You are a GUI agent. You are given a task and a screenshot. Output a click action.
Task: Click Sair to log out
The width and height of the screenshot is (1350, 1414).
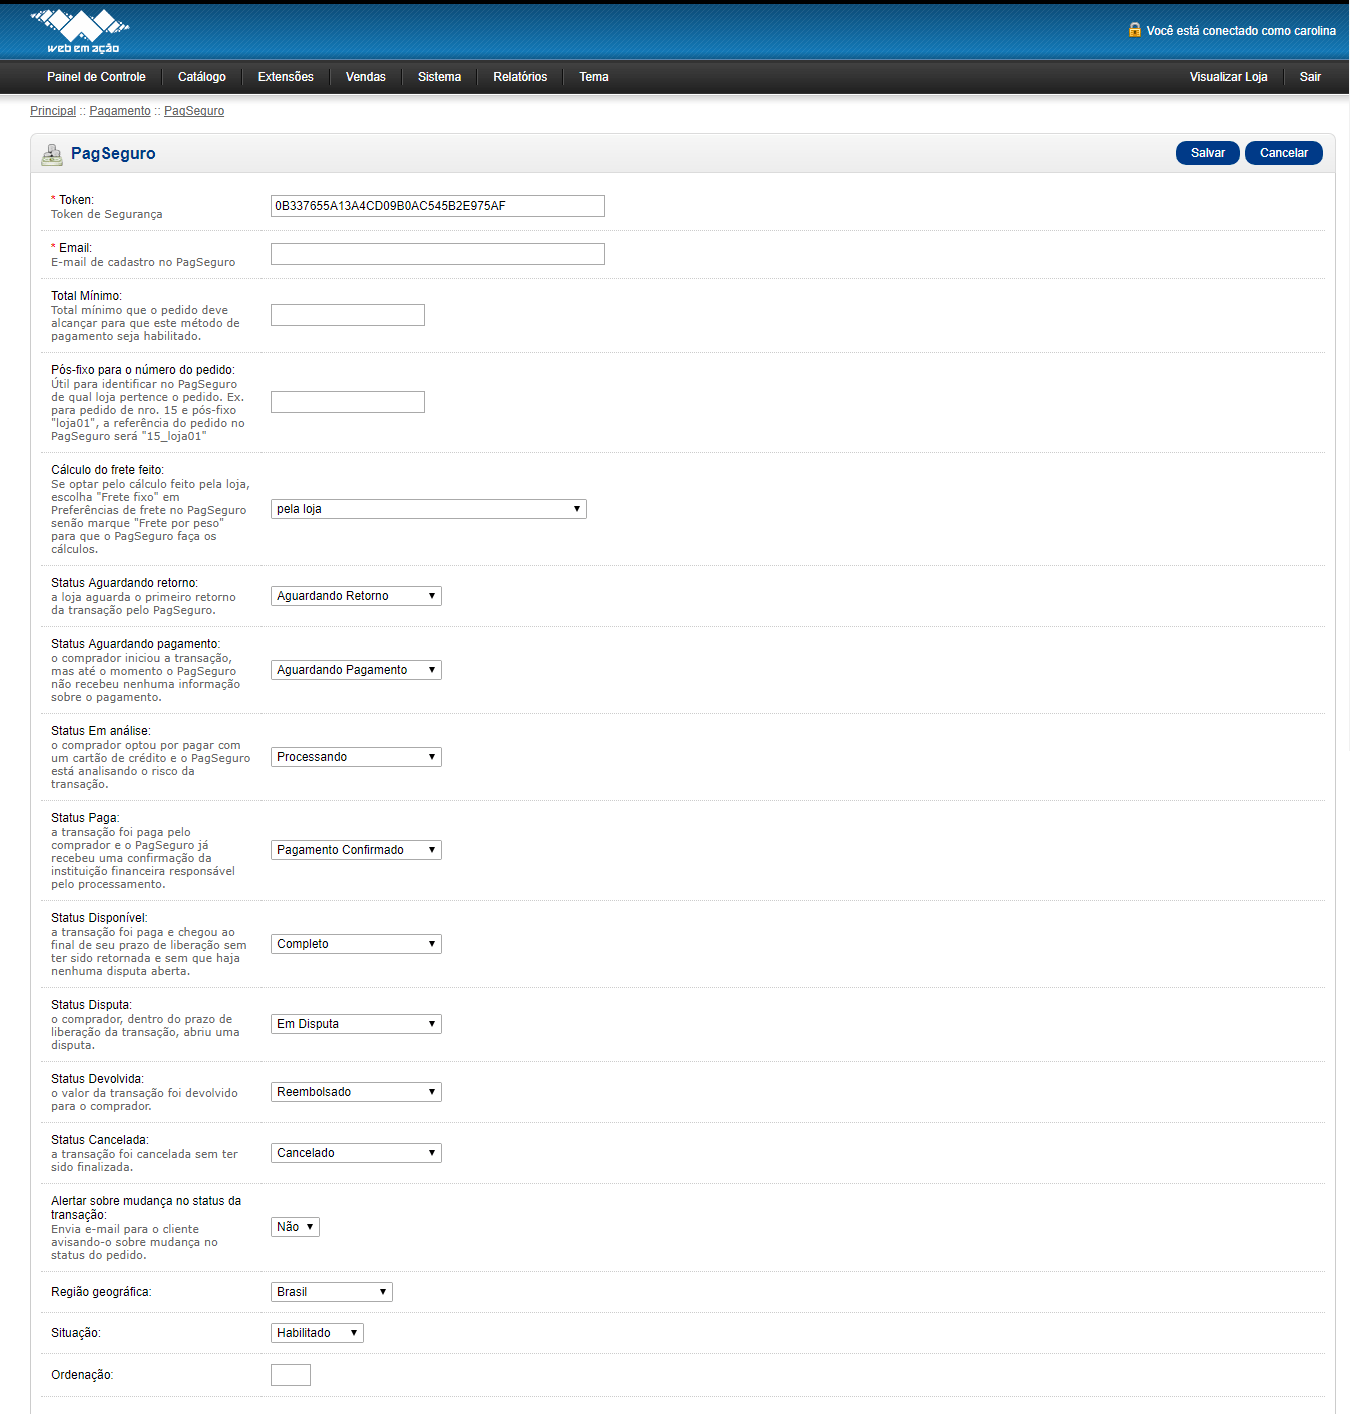(x=1310, y=77)
